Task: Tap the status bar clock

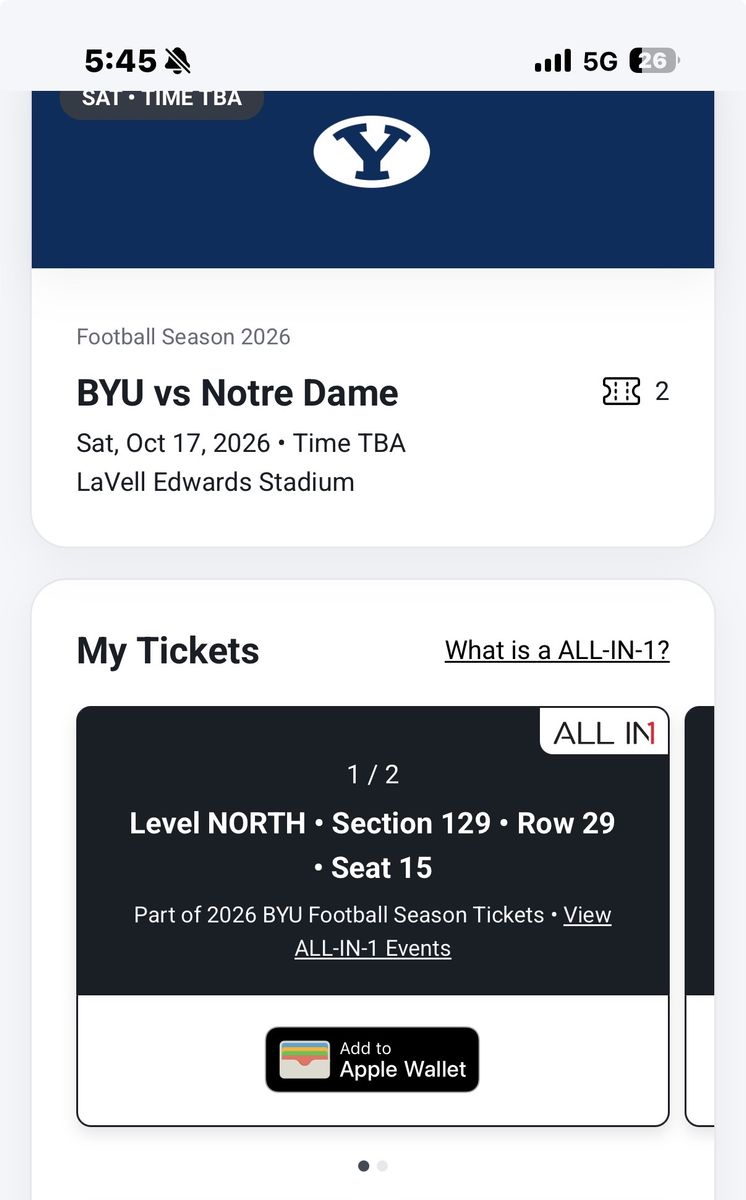Action: click(121, 62)
